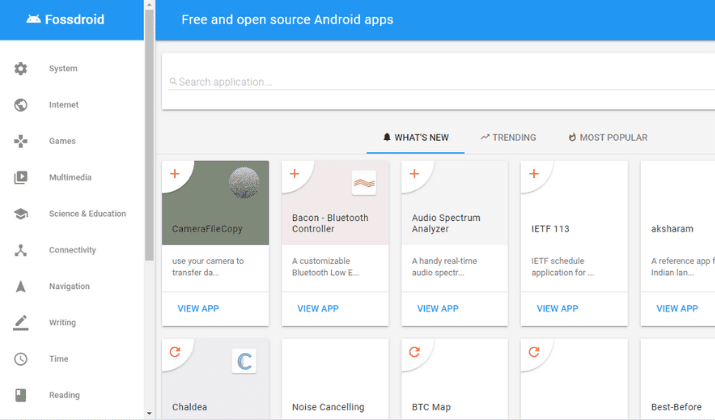The height and width of the screenshot is (420, 715).
Task: Open the CameraFileCopy card title
Action: [x=207, y=229]
